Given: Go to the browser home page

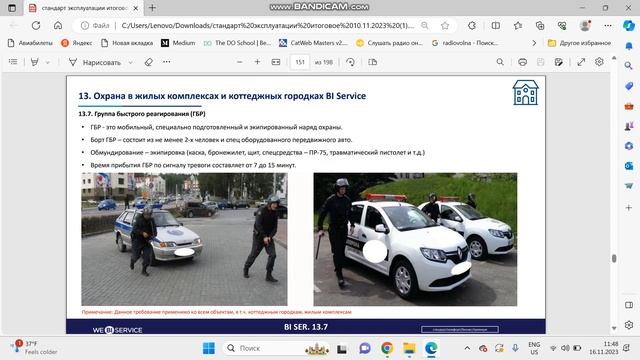Looking at the screenshot, I should tap(58, 25).
